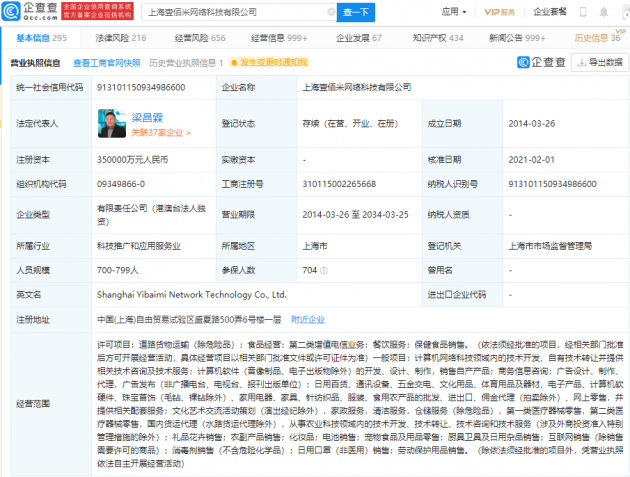Select business term 2014-03-26 至 2034-03-25
Screen dimensions: 630x477
355,215
